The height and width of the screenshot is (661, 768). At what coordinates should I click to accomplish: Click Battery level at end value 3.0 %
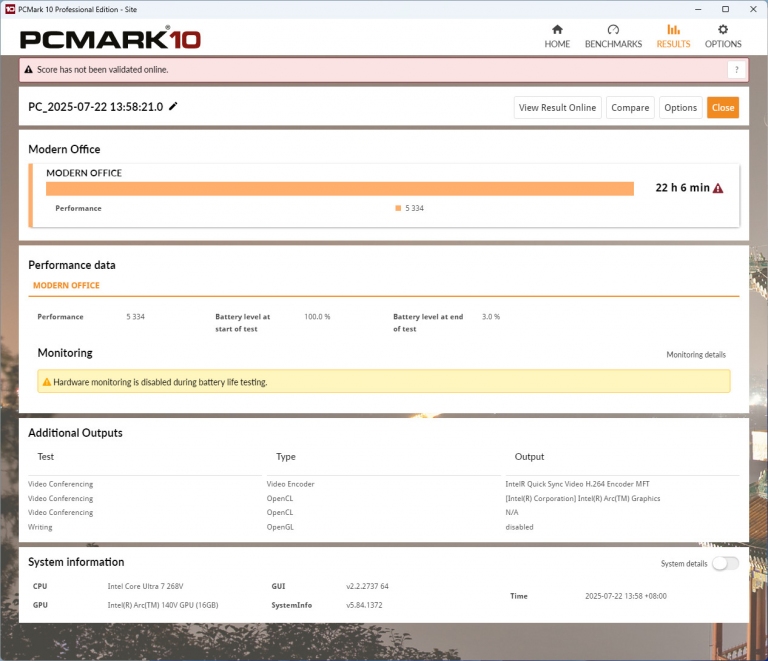coord(491,317)
